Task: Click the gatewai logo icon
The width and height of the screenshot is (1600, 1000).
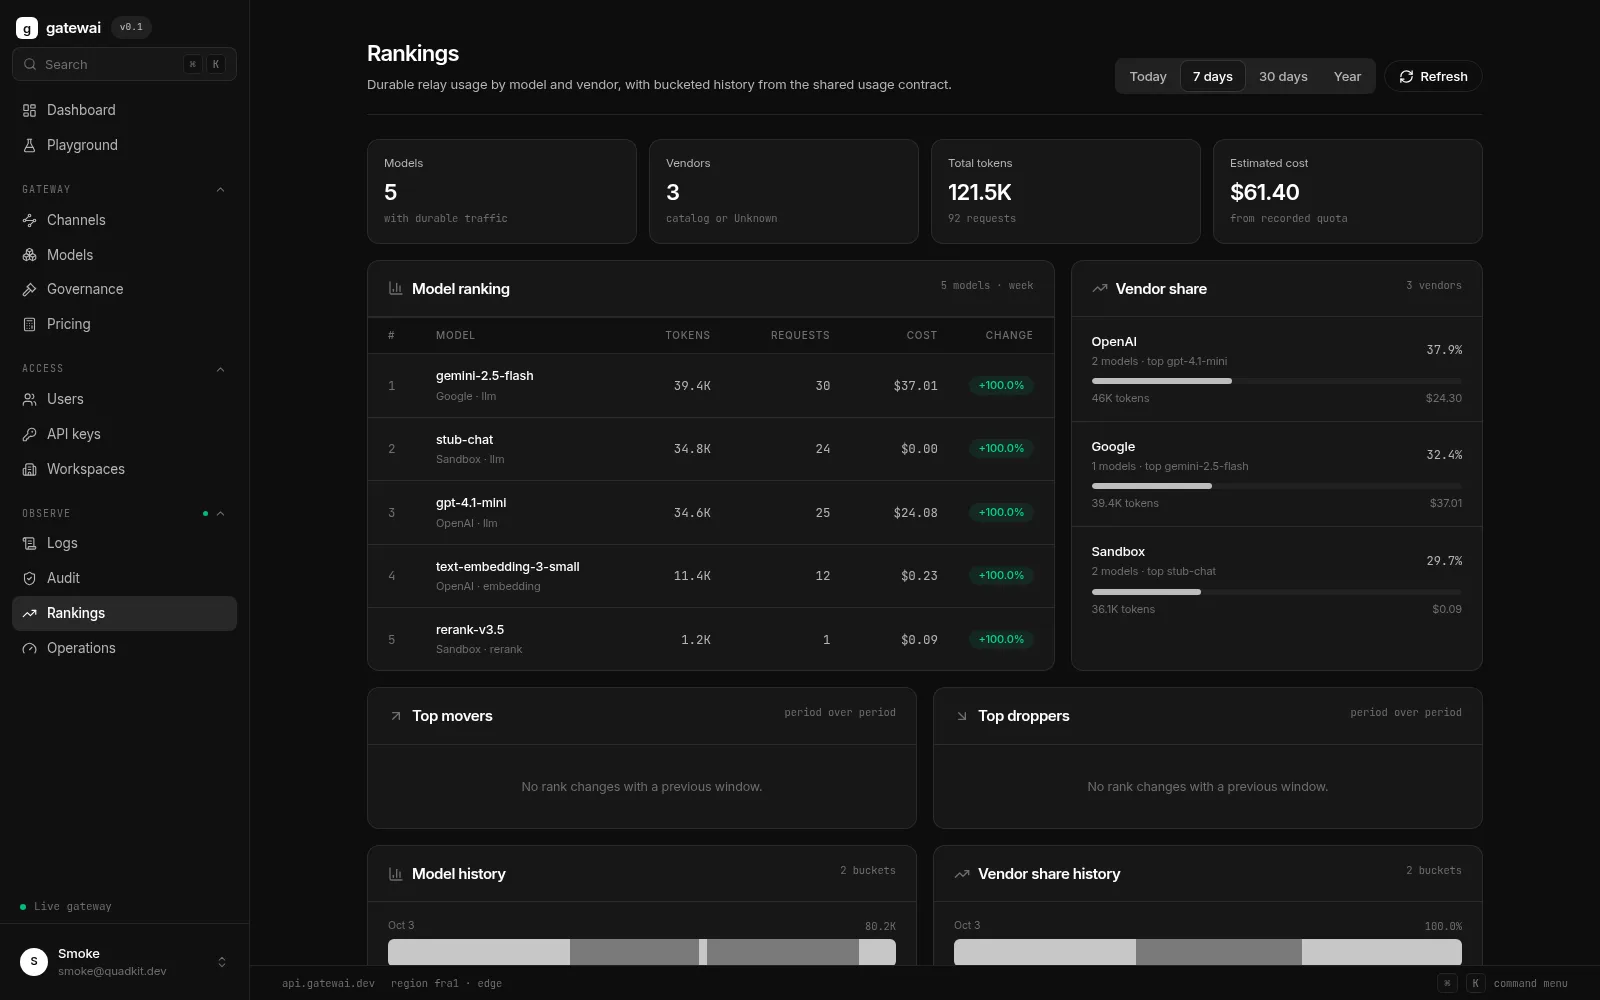Action: (x=27, y=28)
